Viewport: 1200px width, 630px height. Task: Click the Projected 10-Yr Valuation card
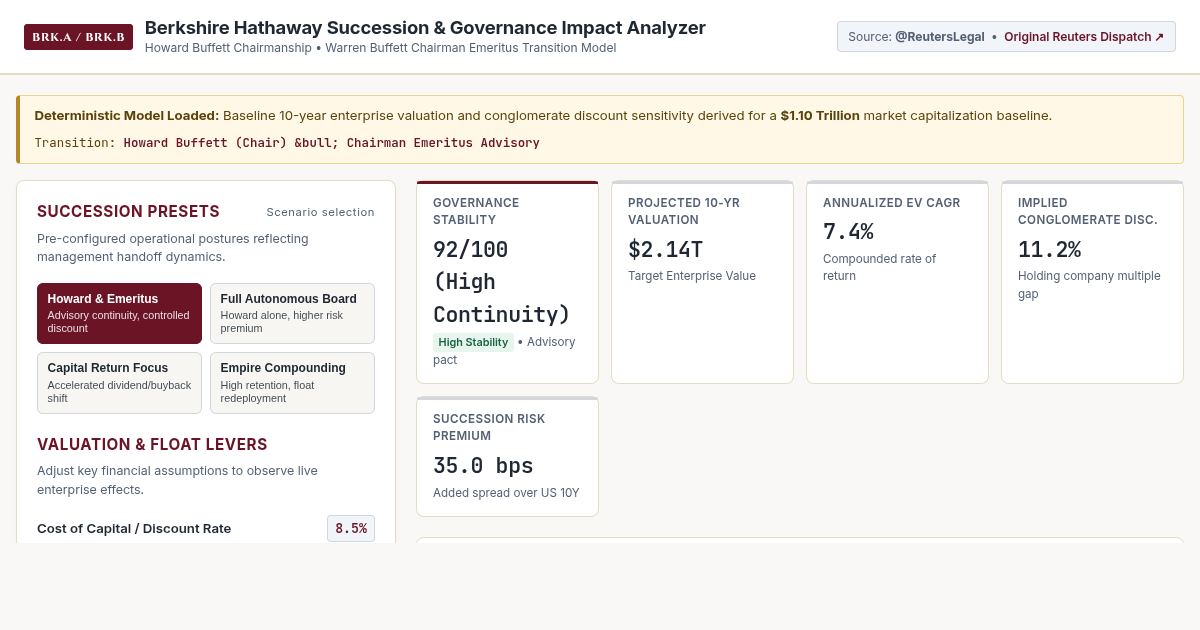point(702,282)
